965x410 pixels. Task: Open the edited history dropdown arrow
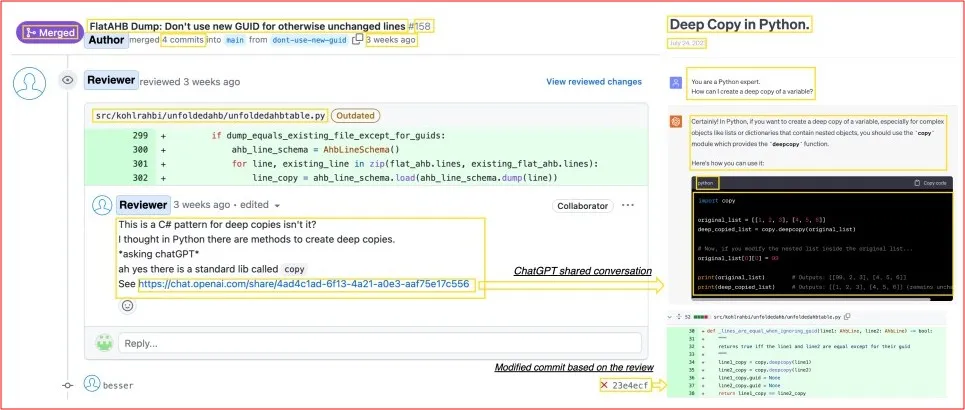(x=278, y=206)
